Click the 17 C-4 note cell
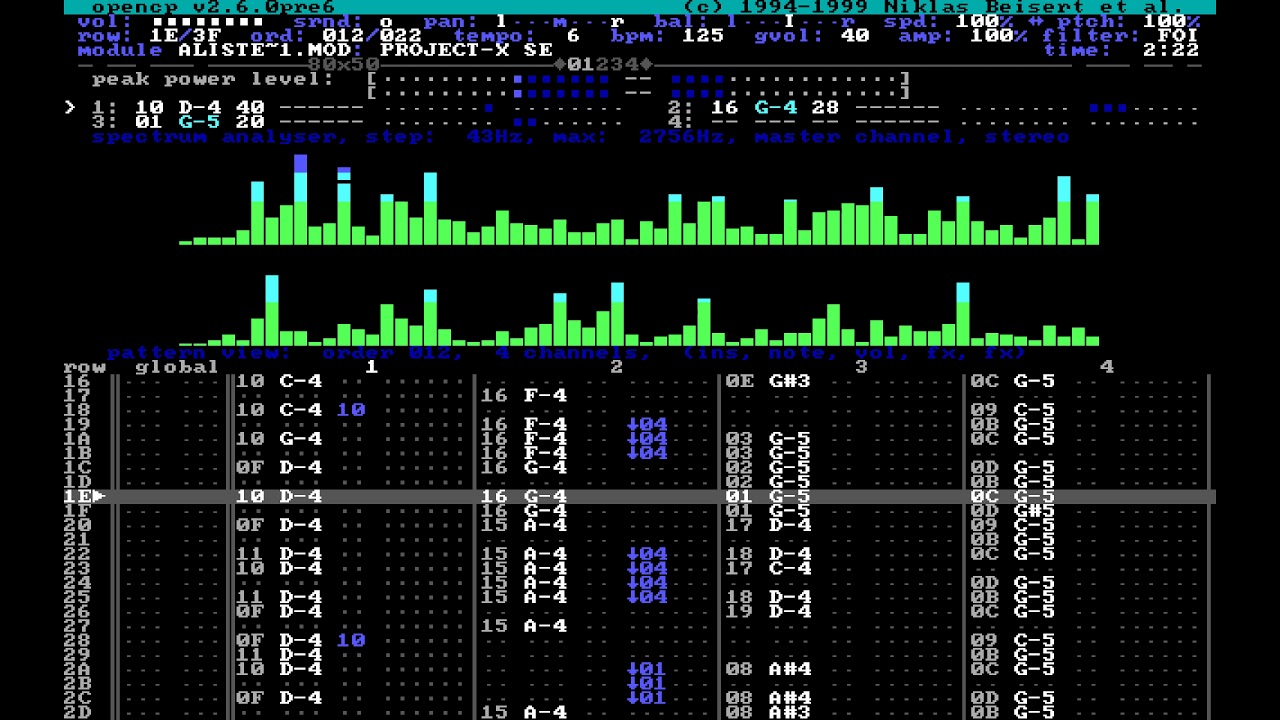The height and width of the screenshot is (720, 1280). pos(768,568)
